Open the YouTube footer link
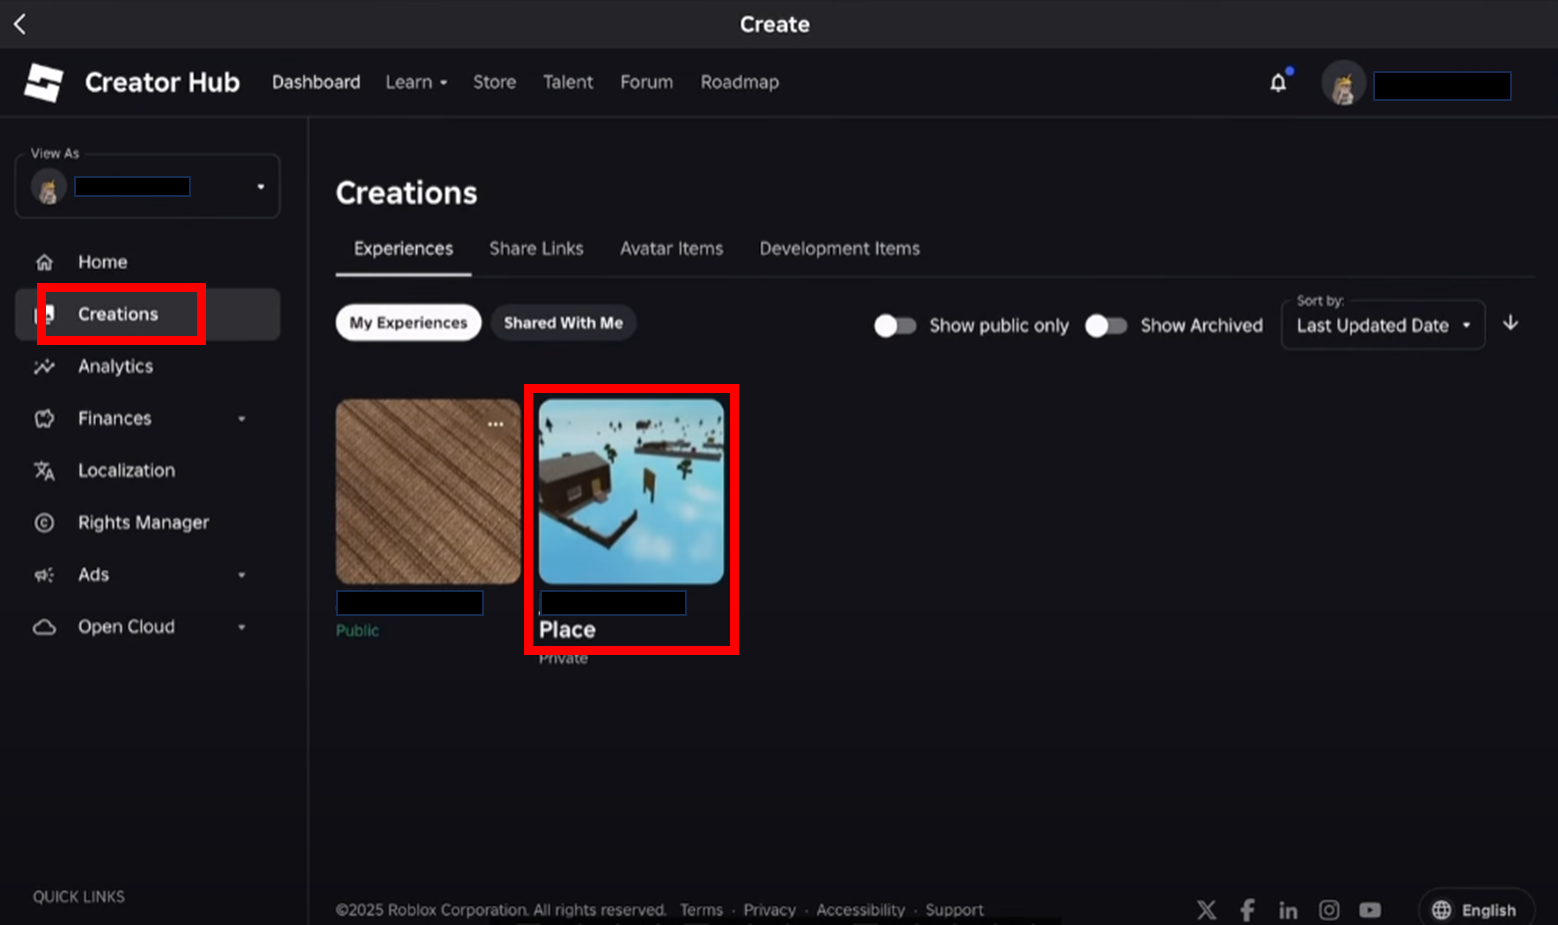 (x=1370, y=910)
